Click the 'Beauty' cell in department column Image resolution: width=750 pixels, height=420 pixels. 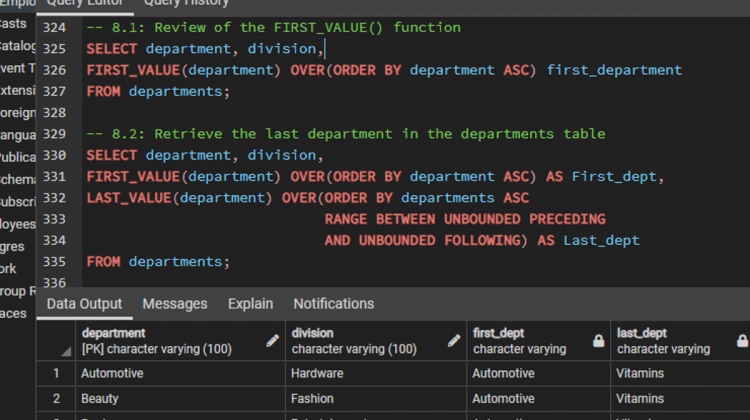pyautogui.click(x=180, y=398)
